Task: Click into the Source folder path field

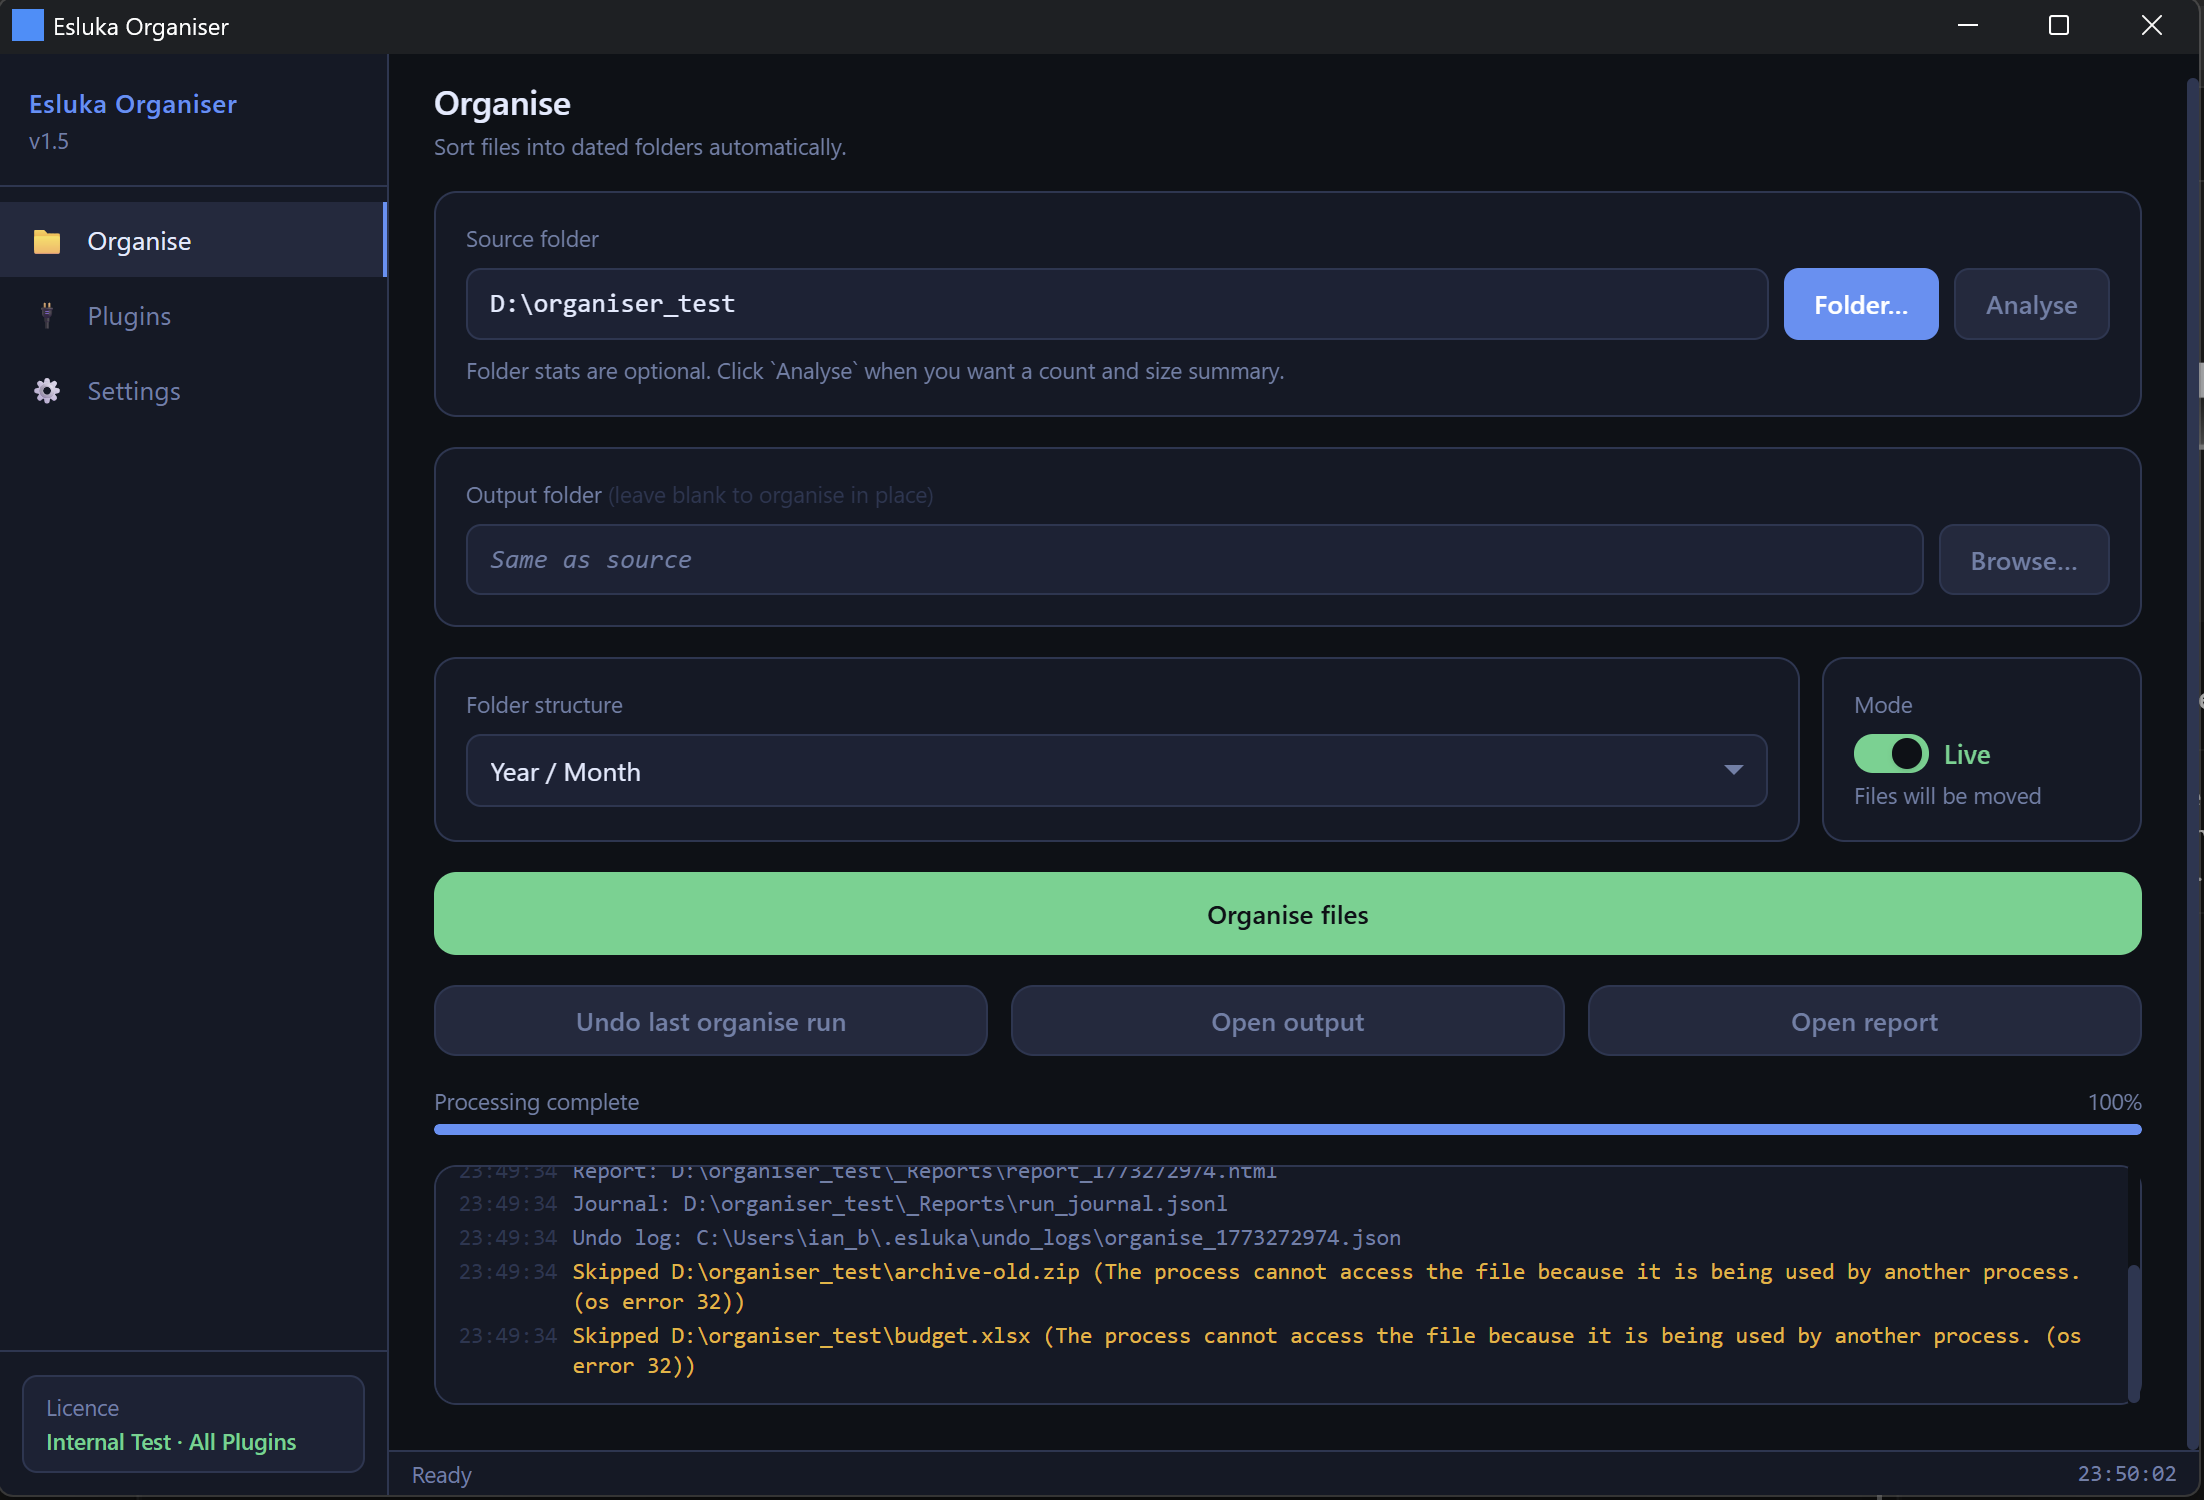Action: click(1115, 304)
